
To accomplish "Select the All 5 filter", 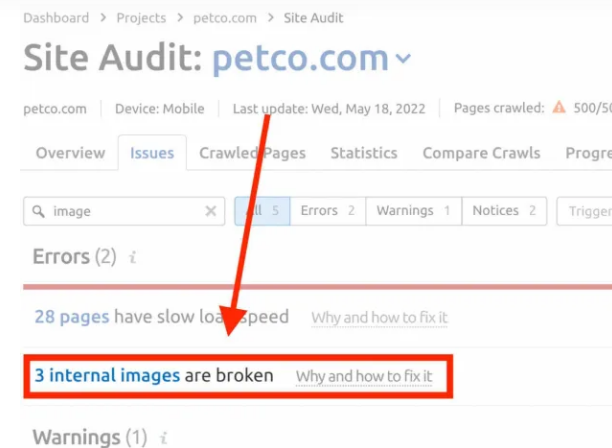I will point(262,211).
